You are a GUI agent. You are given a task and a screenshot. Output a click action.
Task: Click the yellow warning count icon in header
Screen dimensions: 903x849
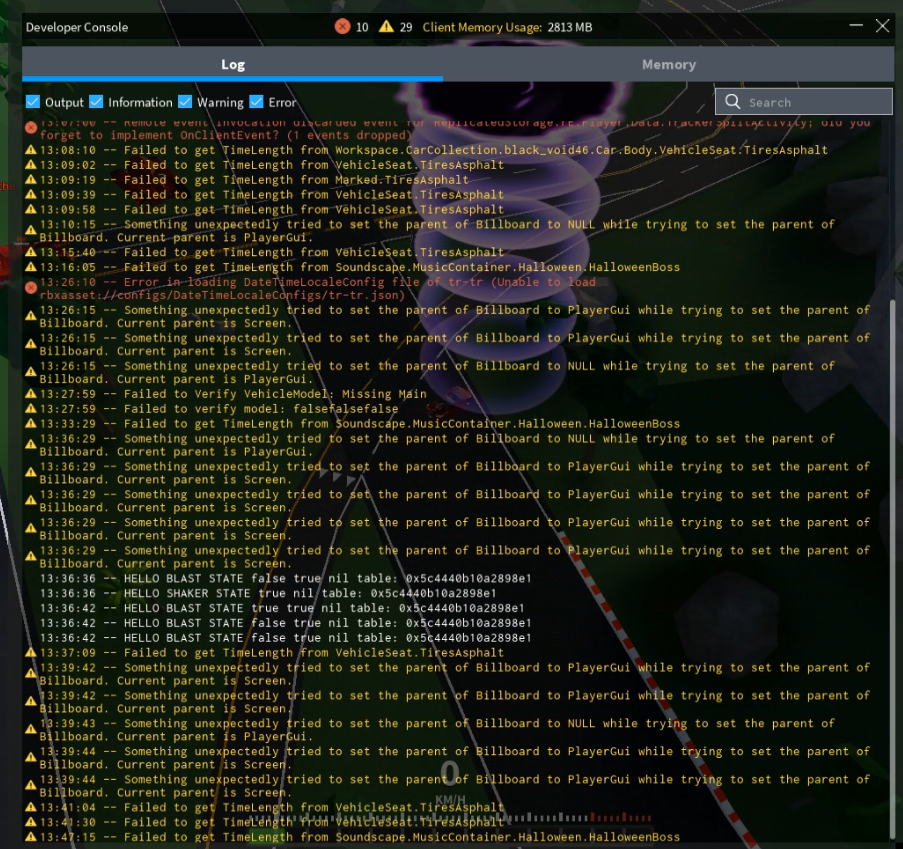[386, 27]
